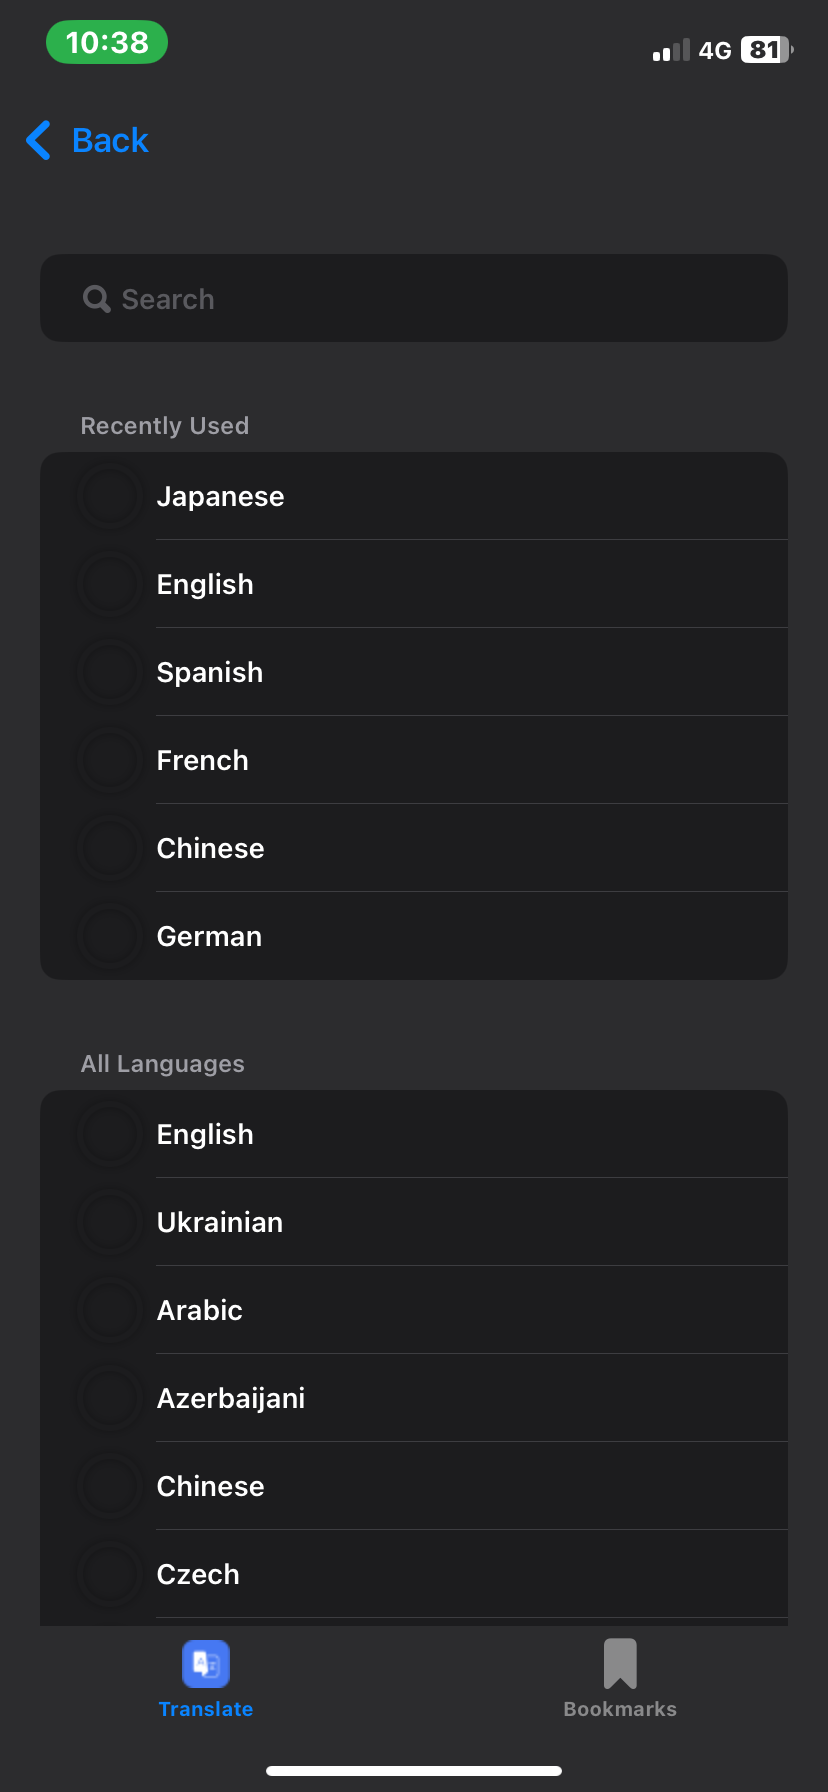
Task: Choose French from Recently Used
Action: tap(203, 761)
